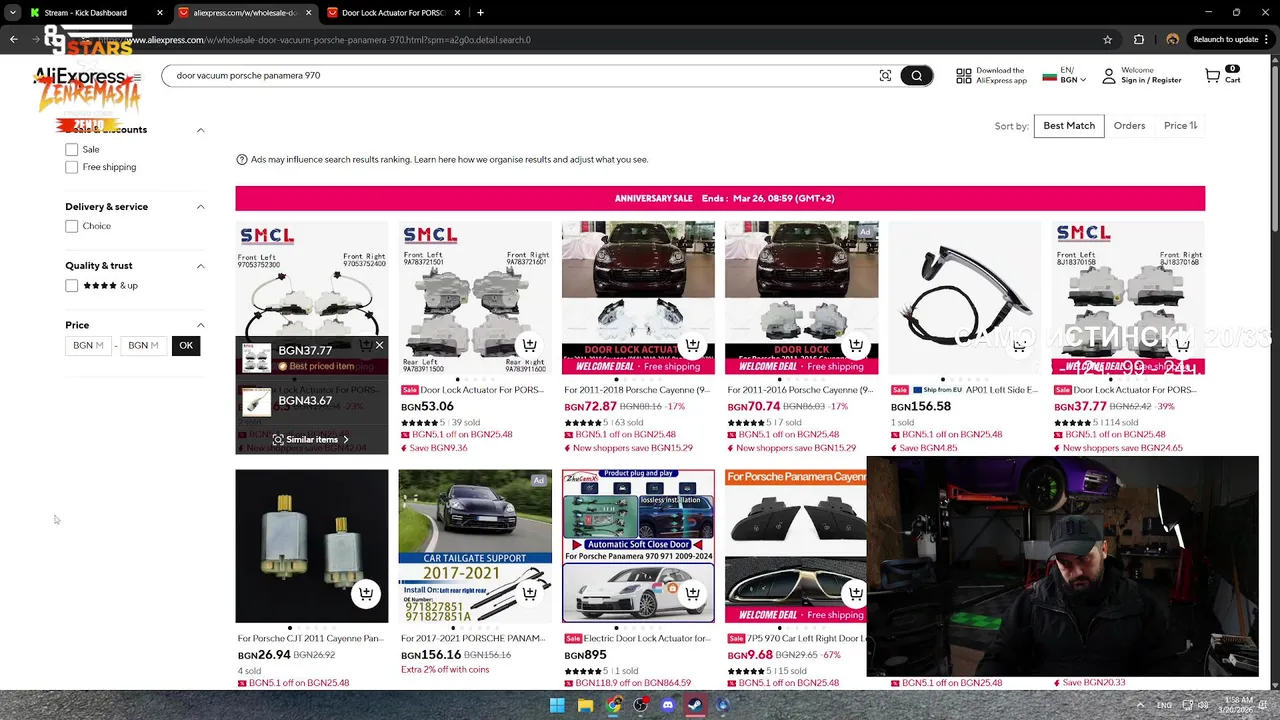Enable the Sale filter checkbox
Image resolution: width=1280 pixels, height=720 pixels.
click(x=71, y=150)
